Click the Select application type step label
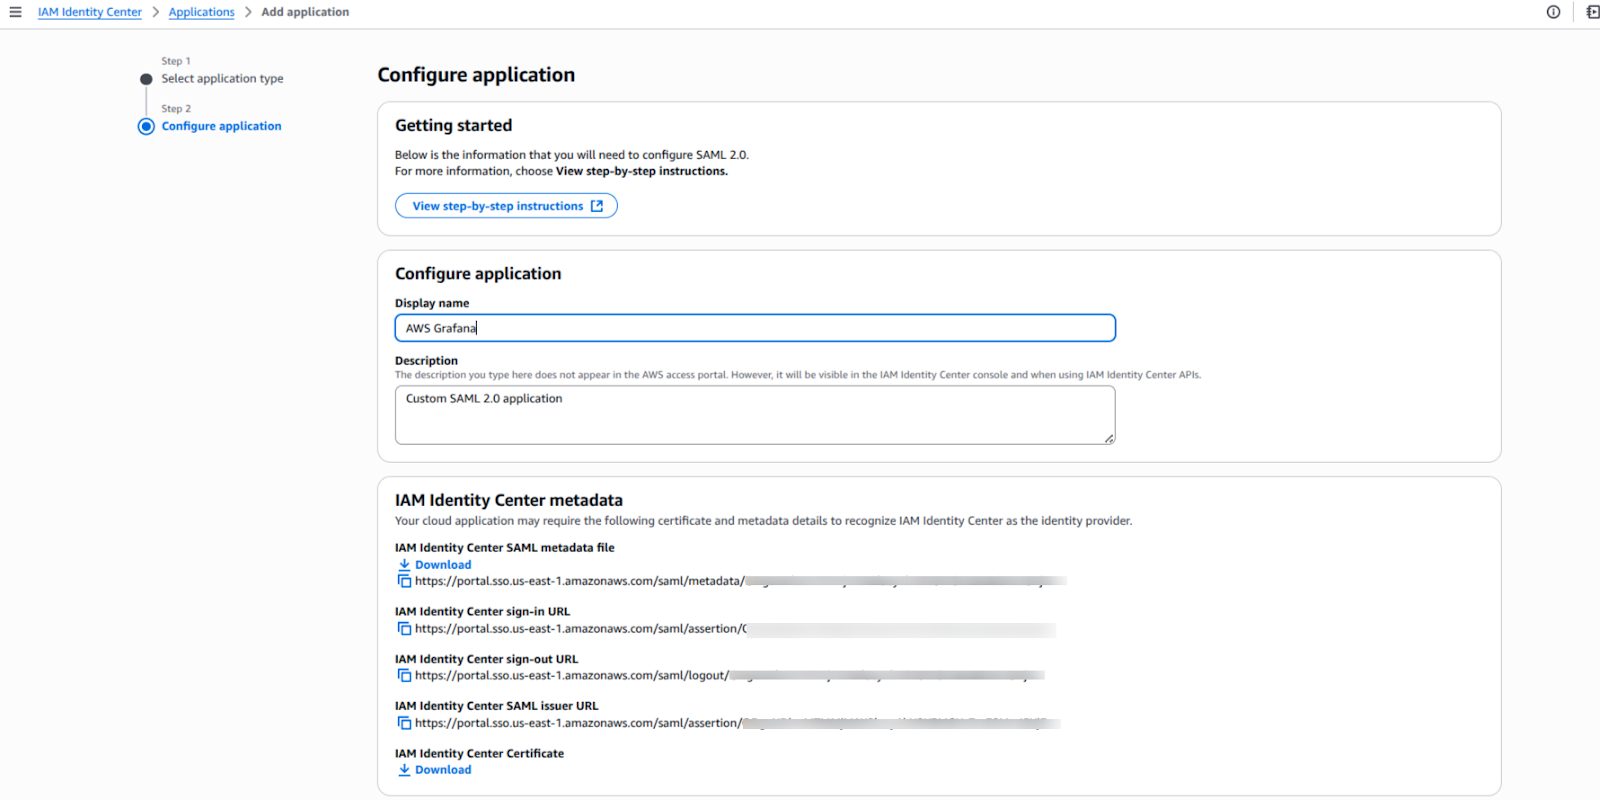The image size is (1600, 800). 222,79
